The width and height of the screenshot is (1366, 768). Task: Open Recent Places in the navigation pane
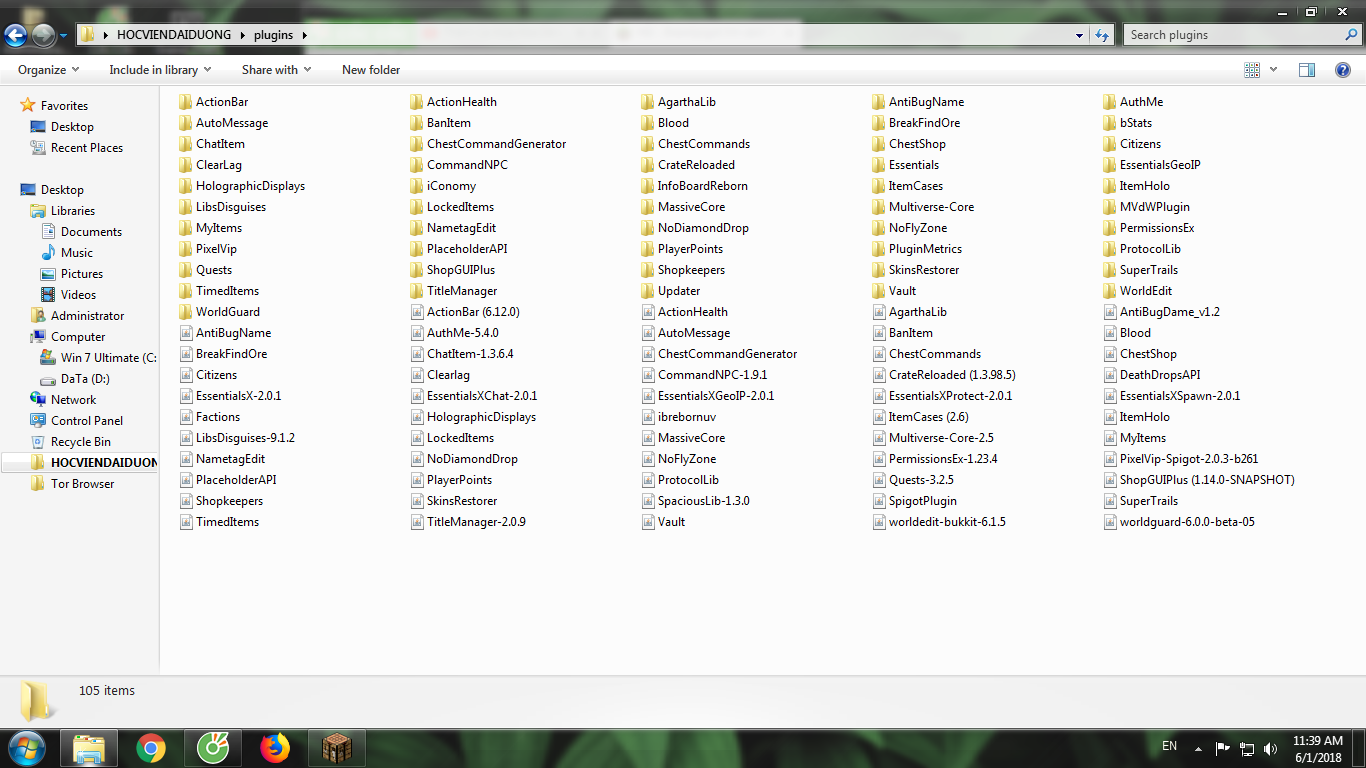coord(87,148)
